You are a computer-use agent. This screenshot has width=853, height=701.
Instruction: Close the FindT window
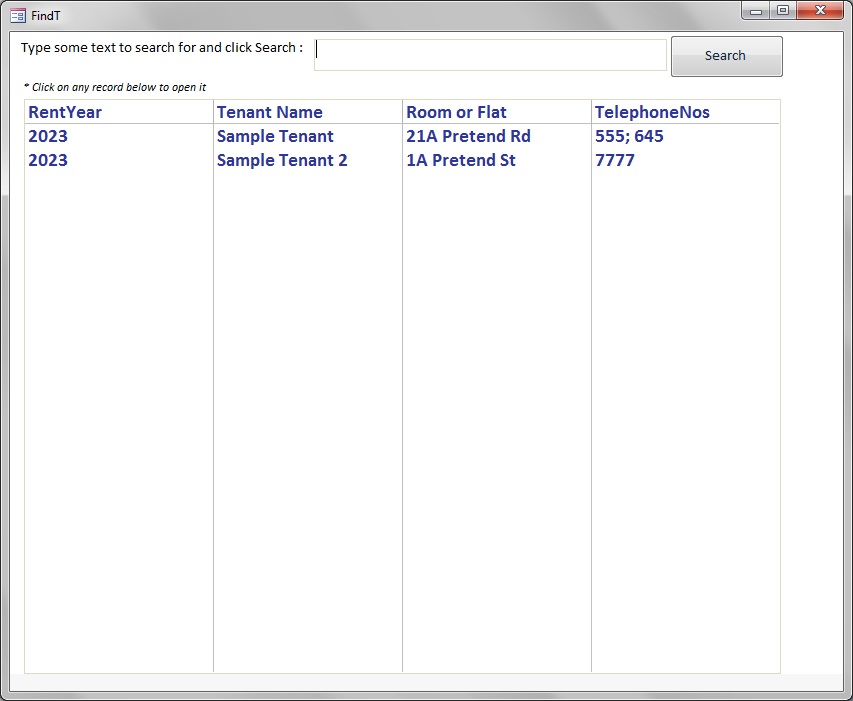tap(820, 11)
